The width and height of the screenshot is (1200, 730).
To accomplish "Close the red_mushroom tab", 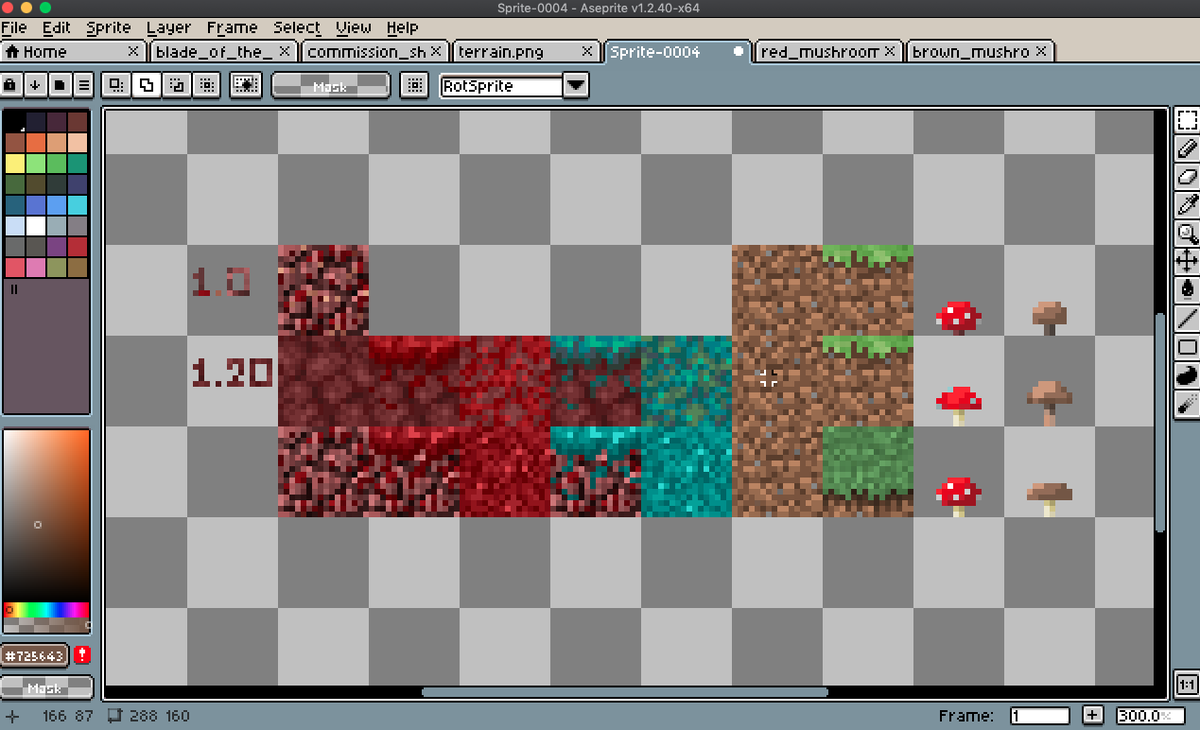I will pos(890,51).
